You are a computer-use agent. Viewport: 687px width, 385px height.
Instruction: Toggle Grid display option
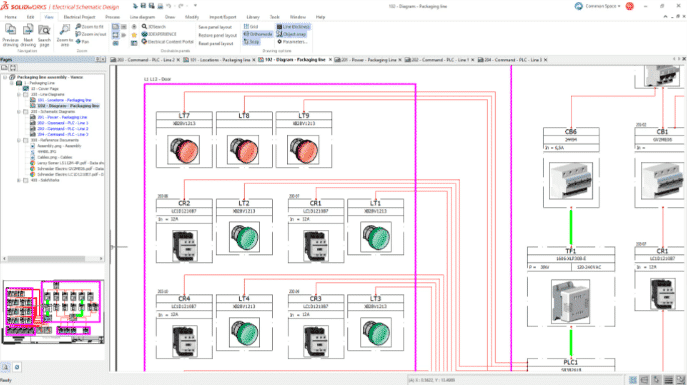click(x=251, y=27)
